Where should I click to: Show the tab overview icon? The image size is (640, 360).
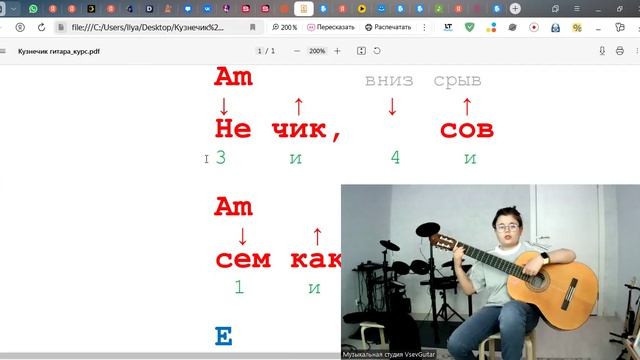[555, 9]
